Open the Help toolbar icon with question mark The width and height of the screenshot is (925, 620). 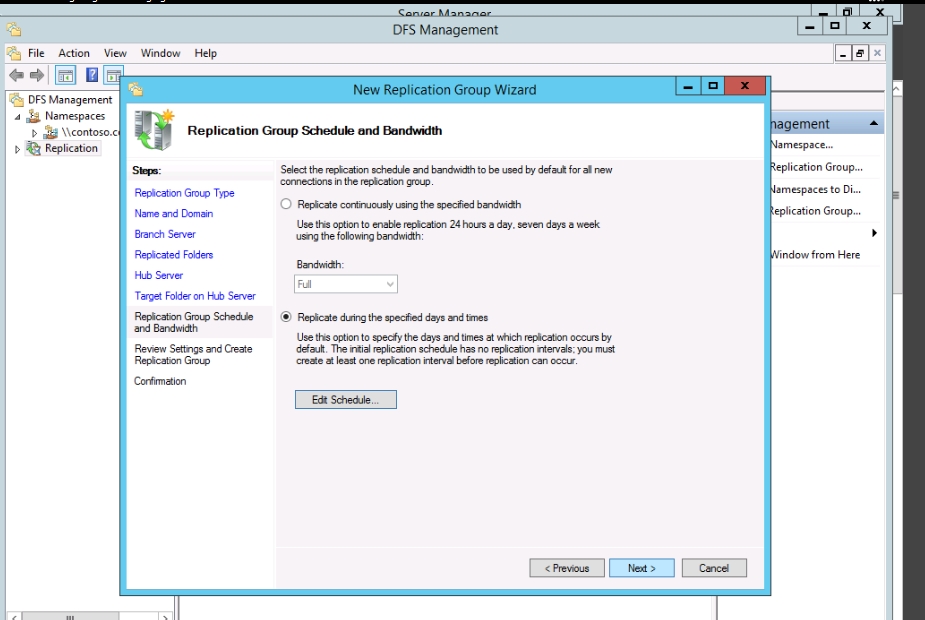(92, 75)
